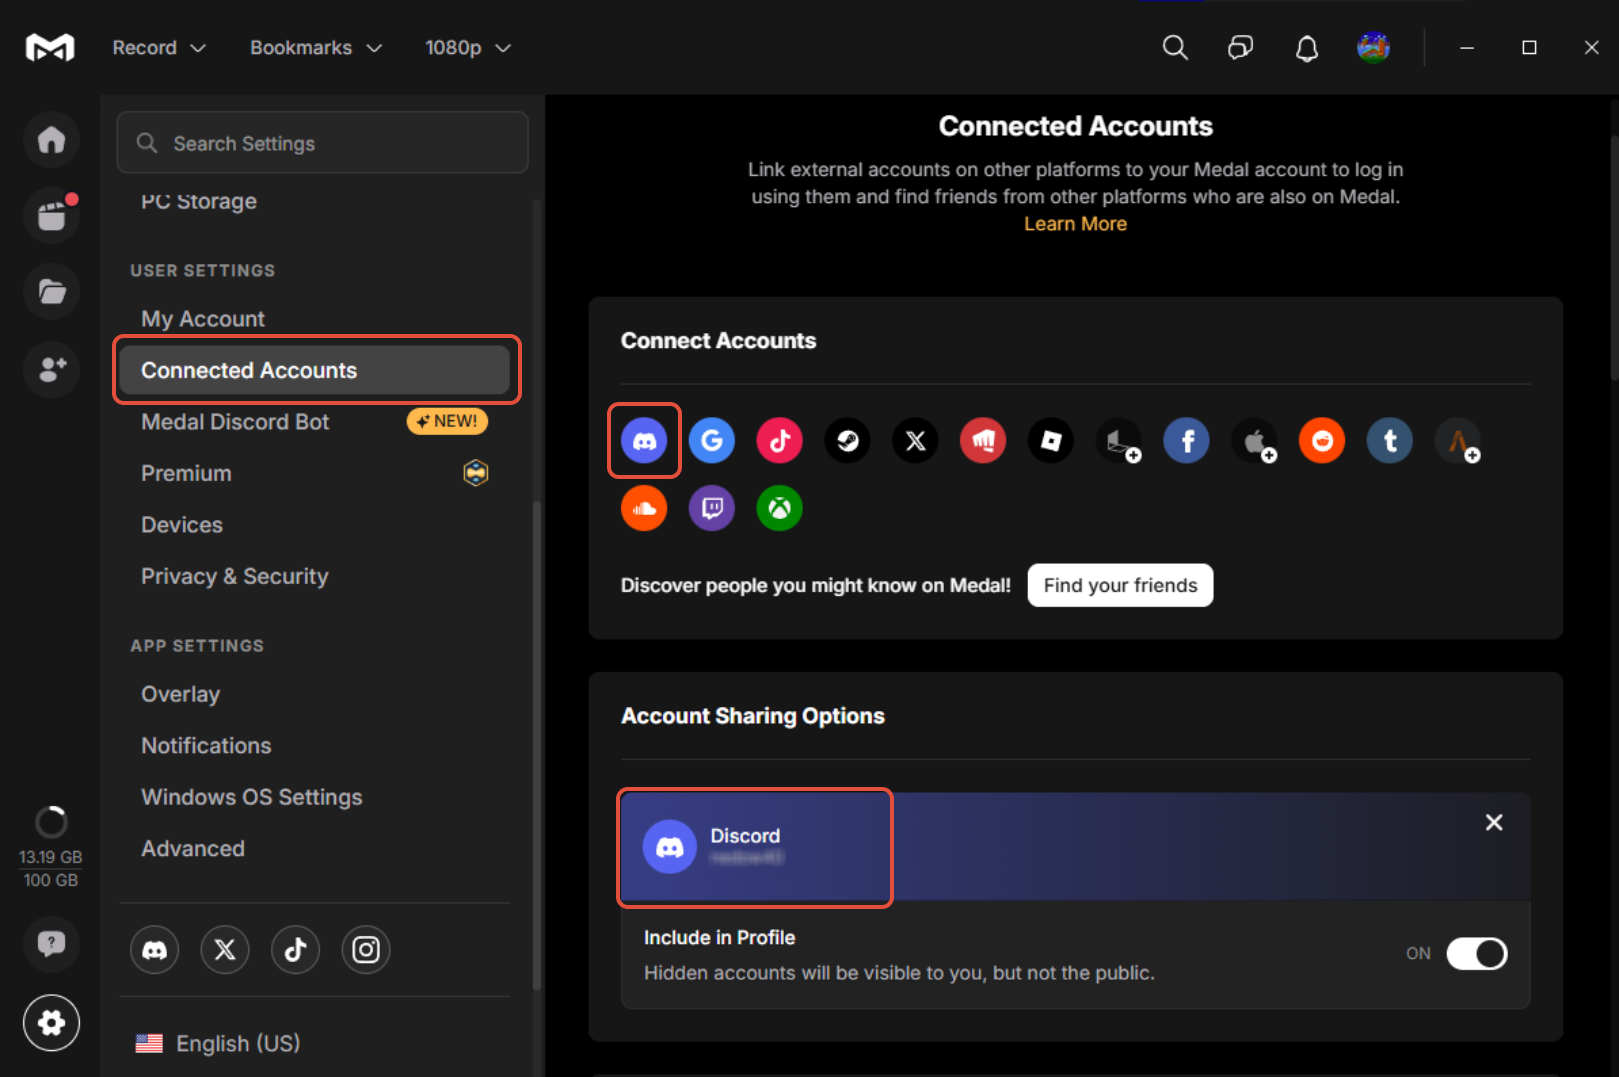Select Connected Accounts in sidebar

(x=314, y=370)
